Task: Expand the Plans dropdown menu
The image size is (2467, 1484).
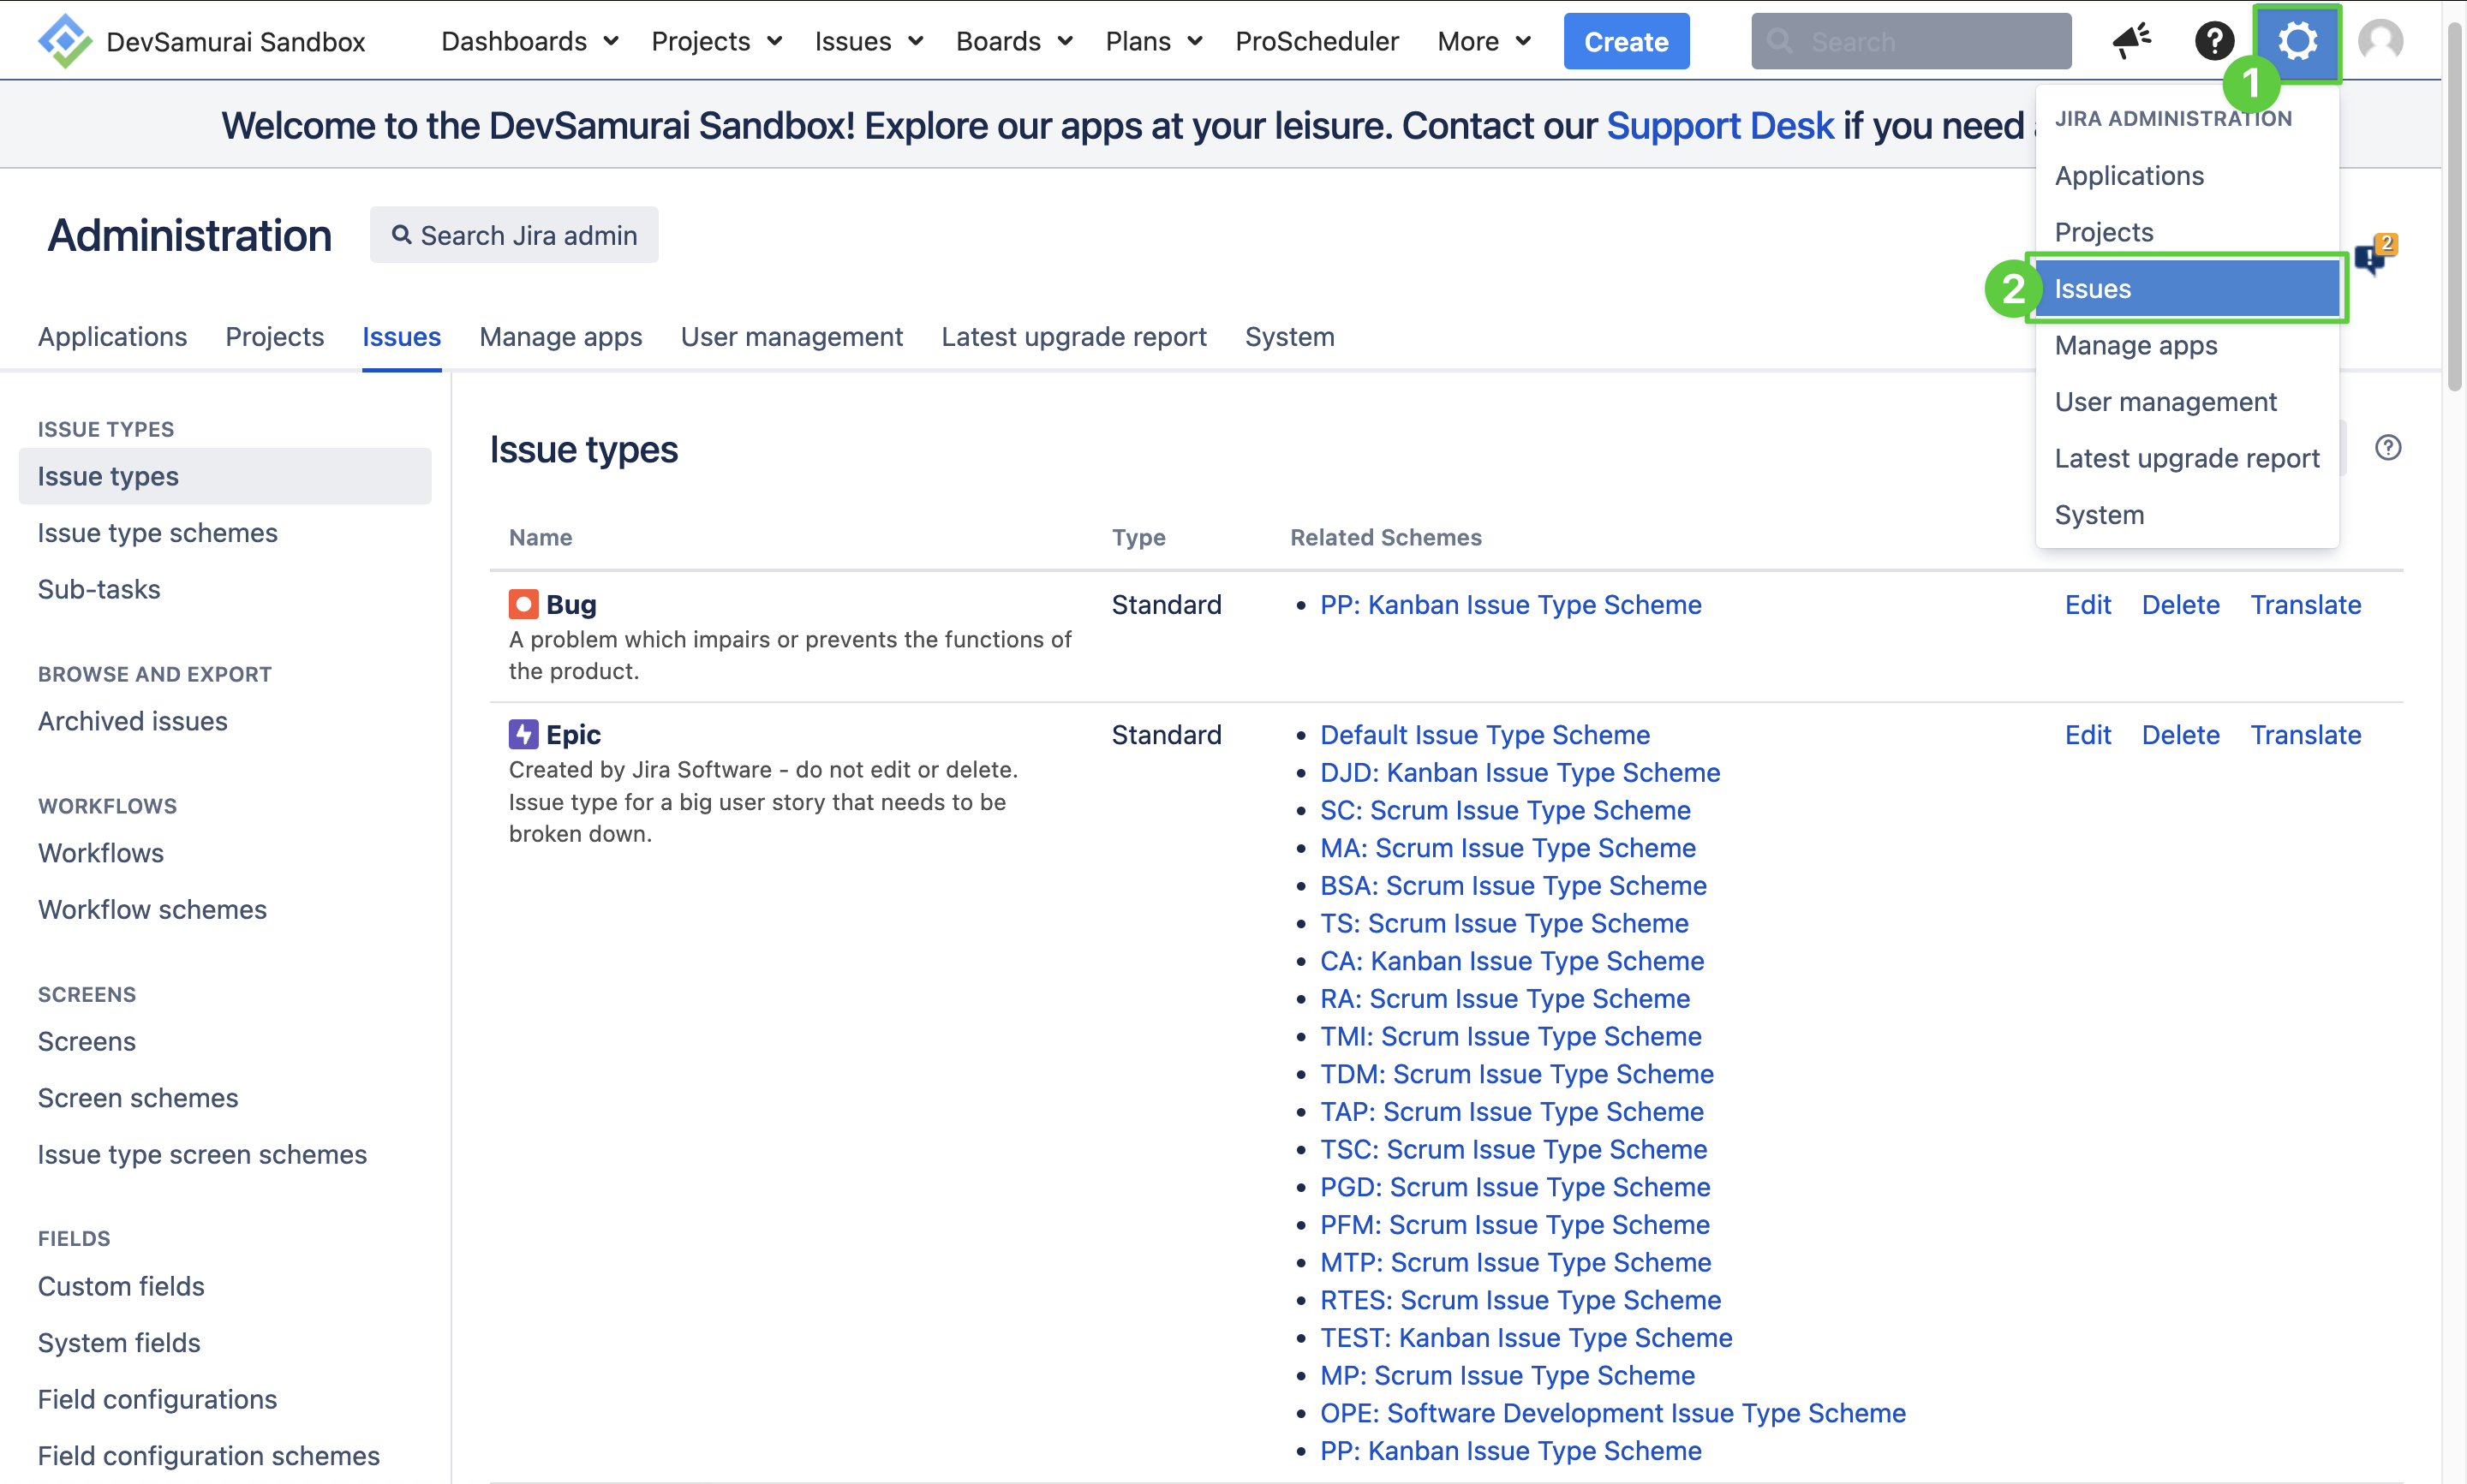Action: point(1153,41)
